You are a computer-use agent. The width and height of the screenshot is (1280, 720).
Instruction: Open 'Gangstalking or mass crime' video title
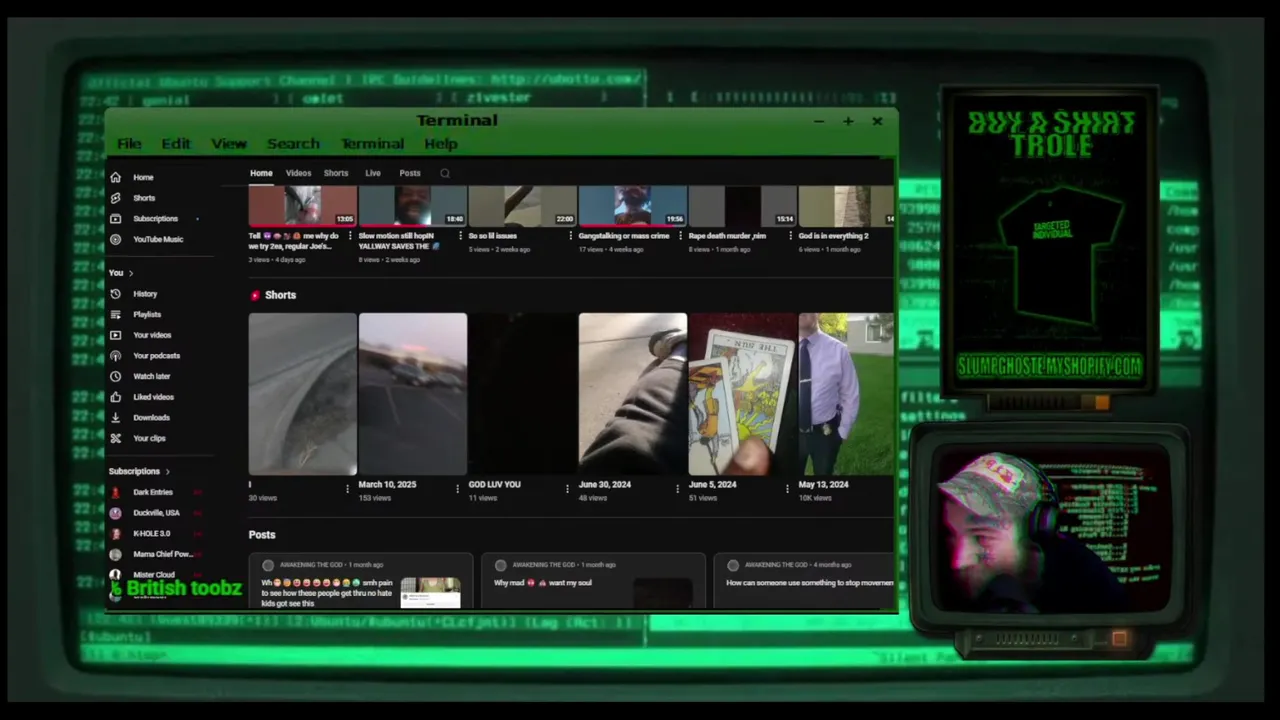click(624, 236)
